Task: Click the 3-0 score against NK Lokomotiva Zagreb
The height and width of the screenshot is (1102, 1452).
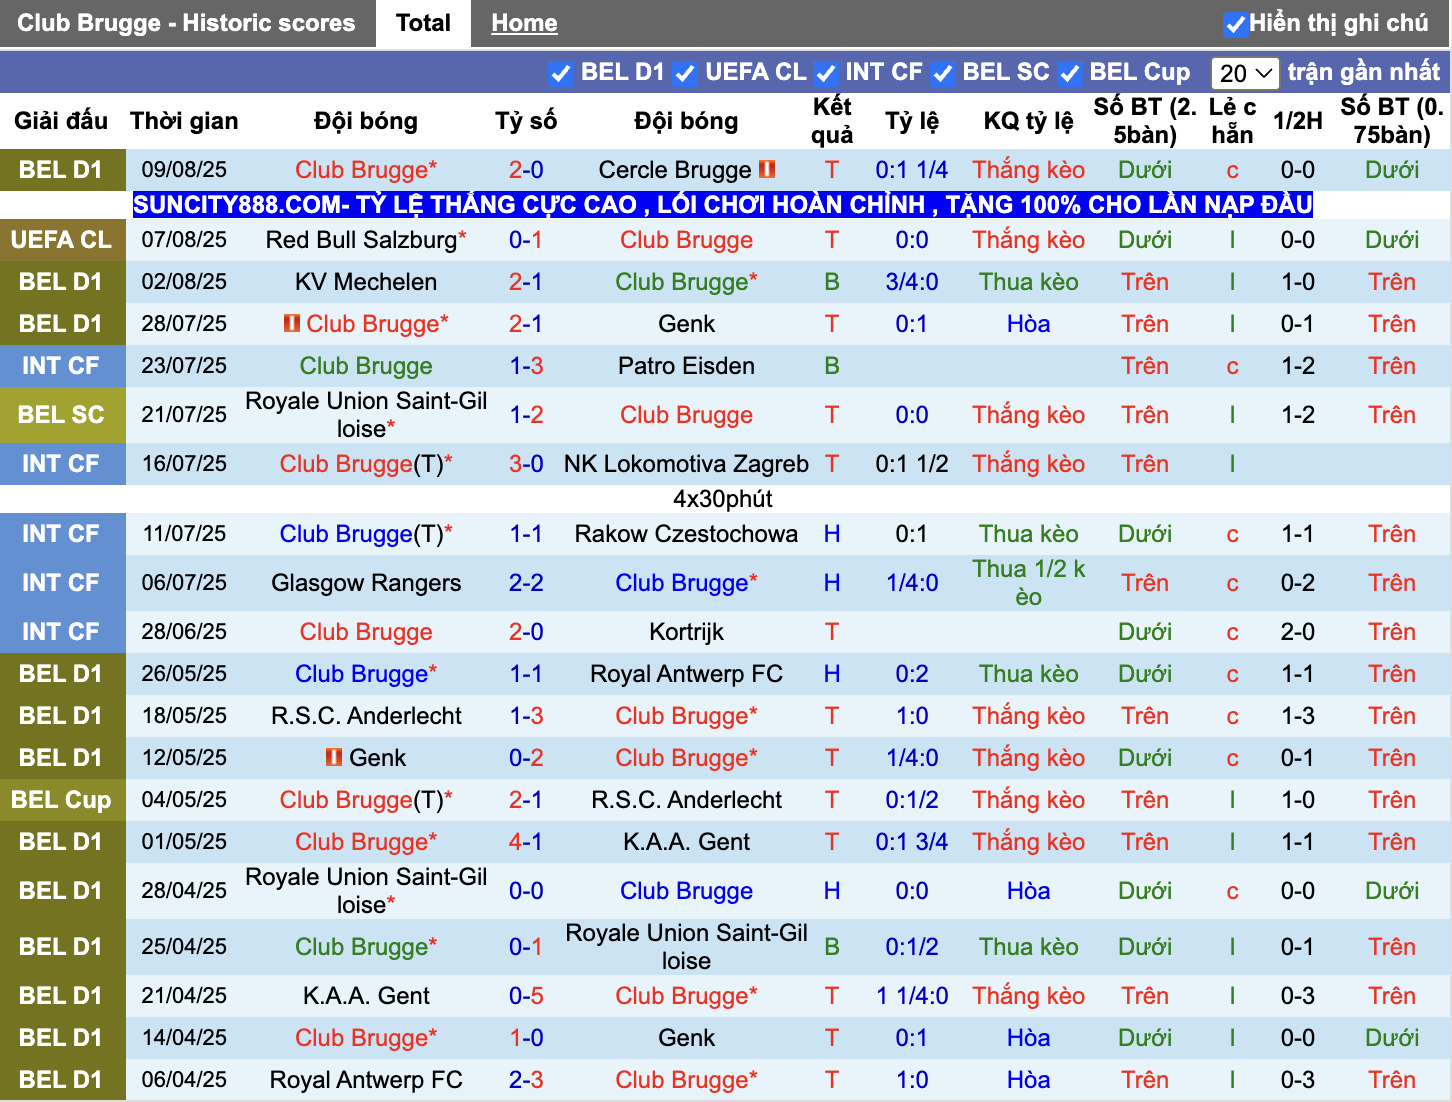Action: tap(526, 464)
